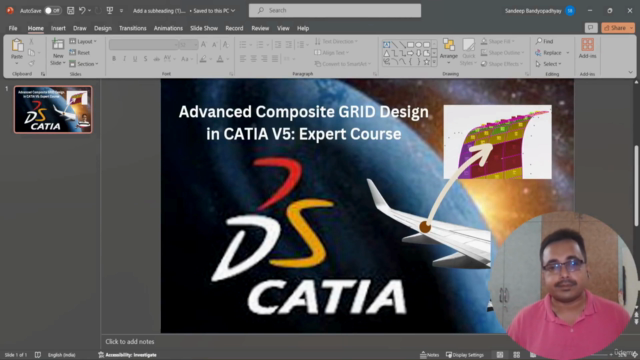Open the Layout dropdown
Image resolution: width=640 pixels, height=360 pixels.
pos(83,42)
